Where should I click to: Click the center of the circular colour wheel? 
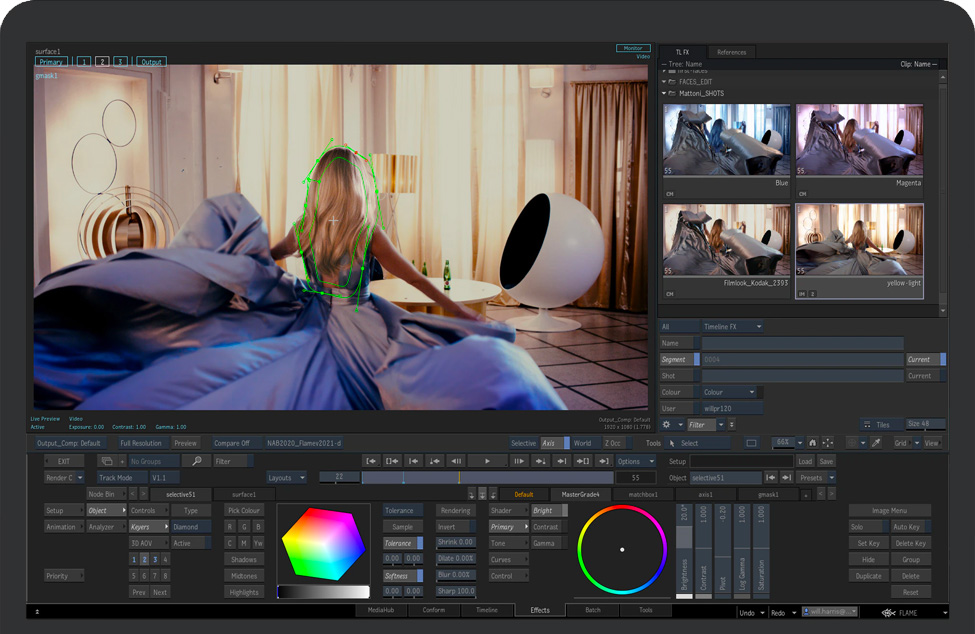(622, 549)
